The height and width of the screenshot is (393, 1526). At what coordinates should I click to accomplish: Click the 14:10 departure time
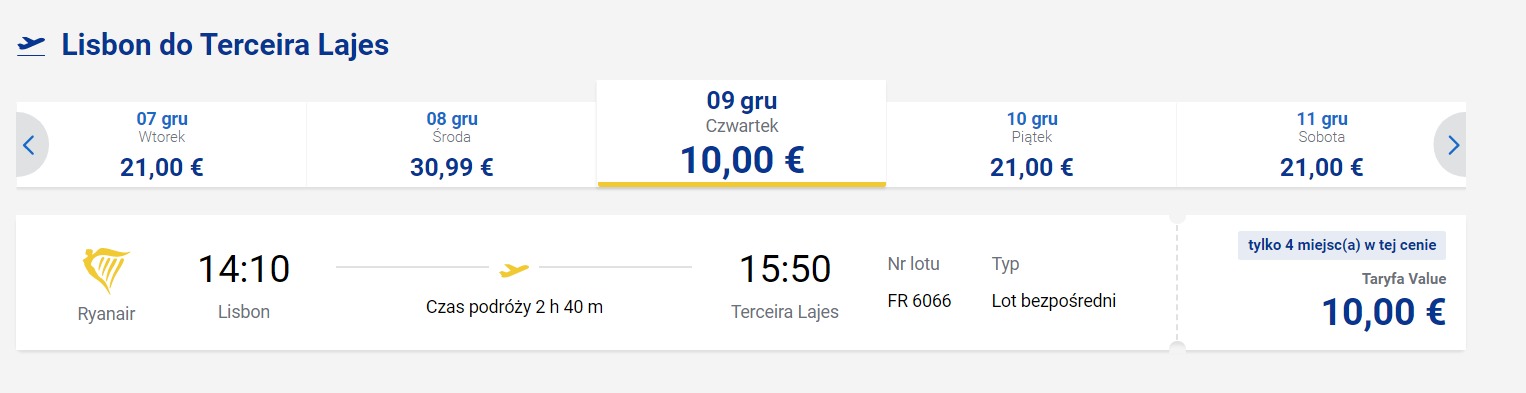(243, 269)
